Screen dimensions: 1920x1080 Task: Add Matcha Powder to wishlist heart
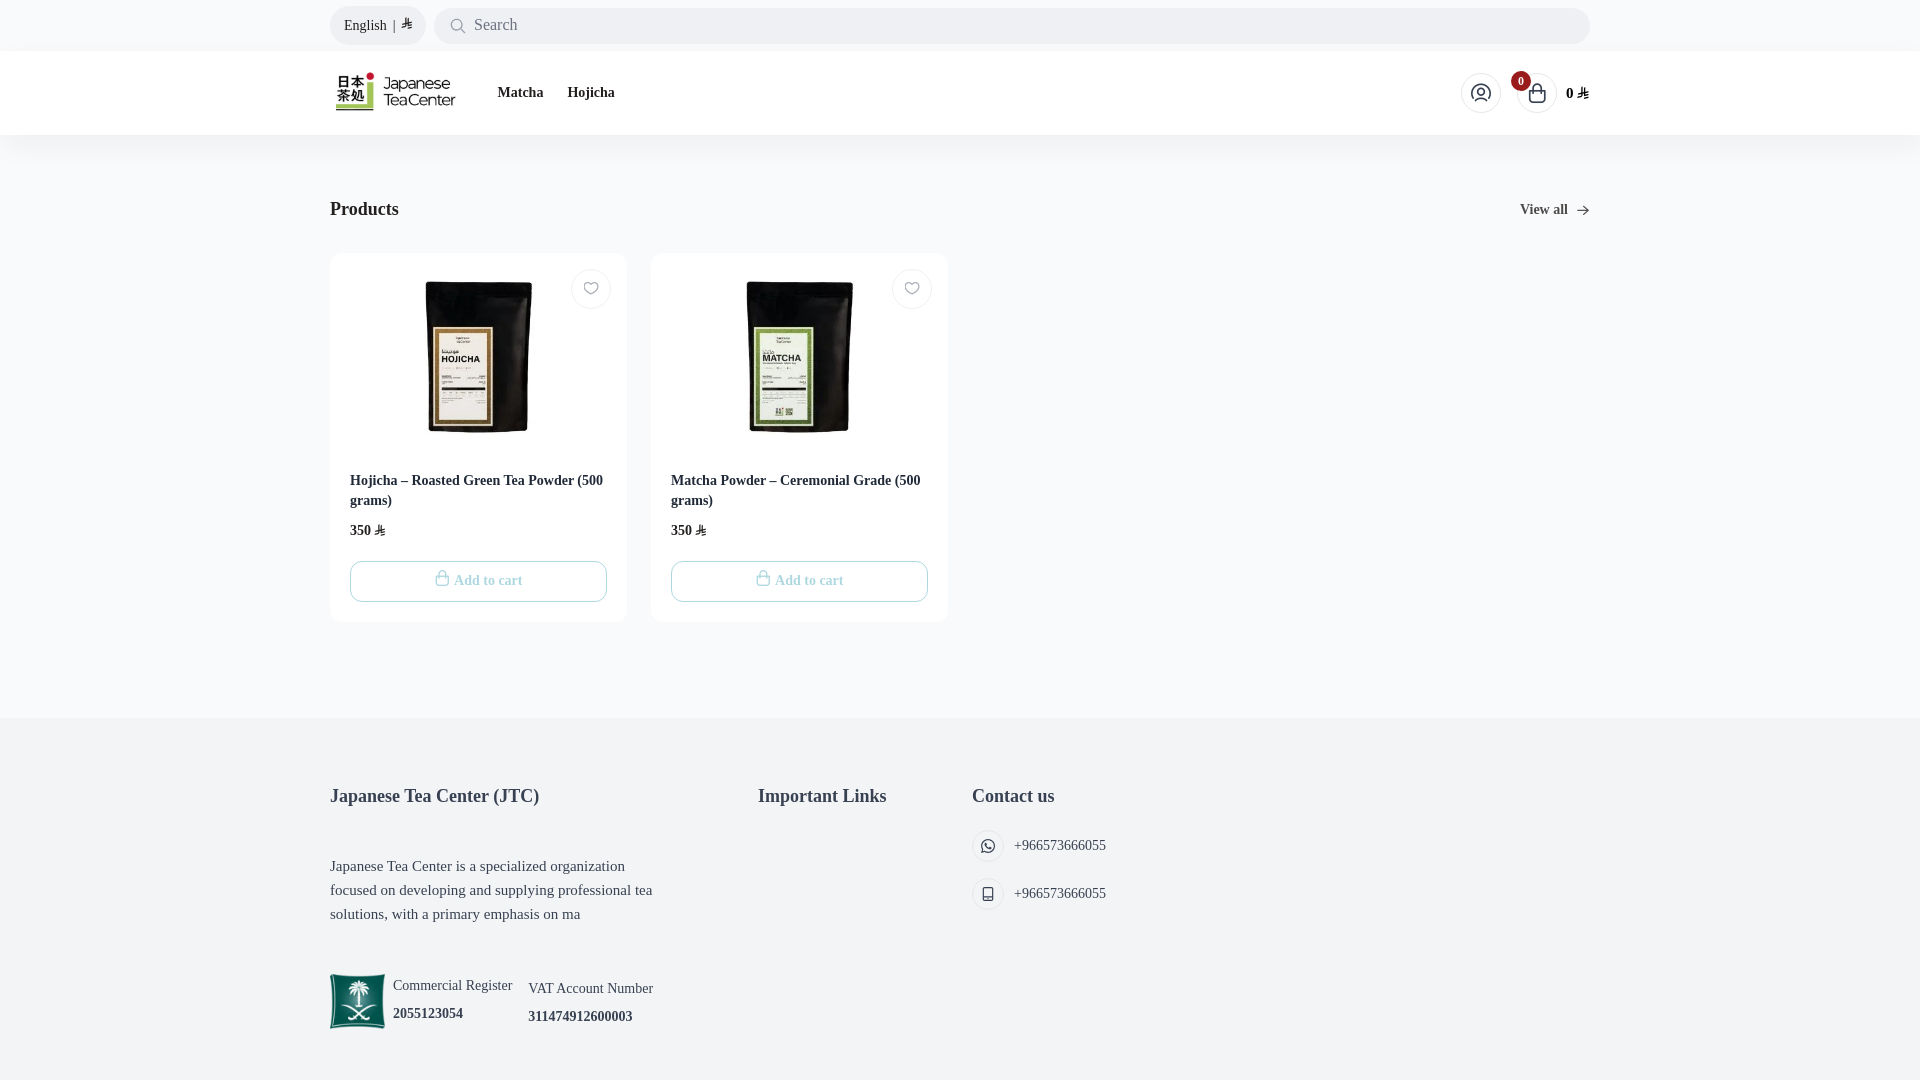point(912,289)
